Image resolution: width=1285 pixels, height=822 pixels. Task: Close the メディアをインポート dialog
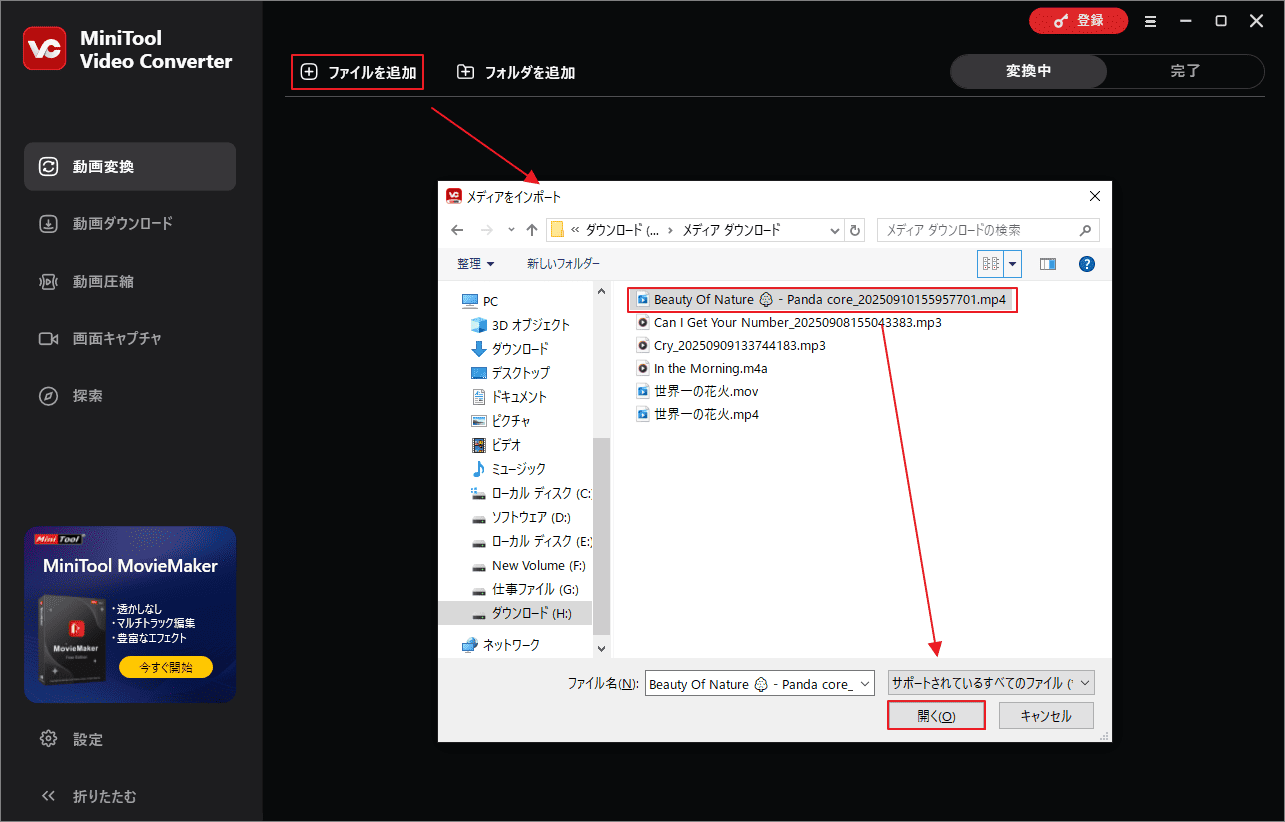1095,196
